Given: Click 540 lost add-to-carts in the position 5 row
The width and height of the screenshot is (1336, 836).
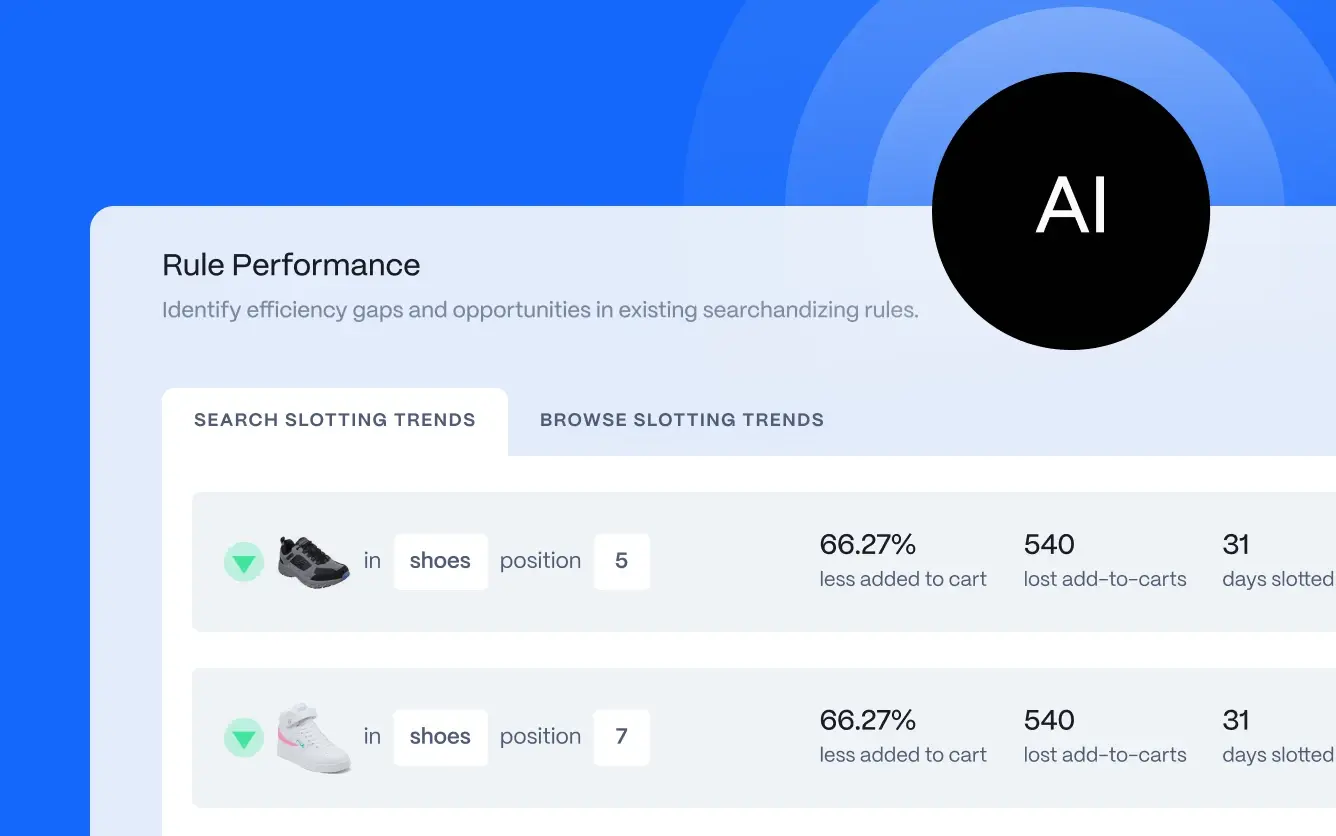Looking at the screenshot, I should (1104, 560).
